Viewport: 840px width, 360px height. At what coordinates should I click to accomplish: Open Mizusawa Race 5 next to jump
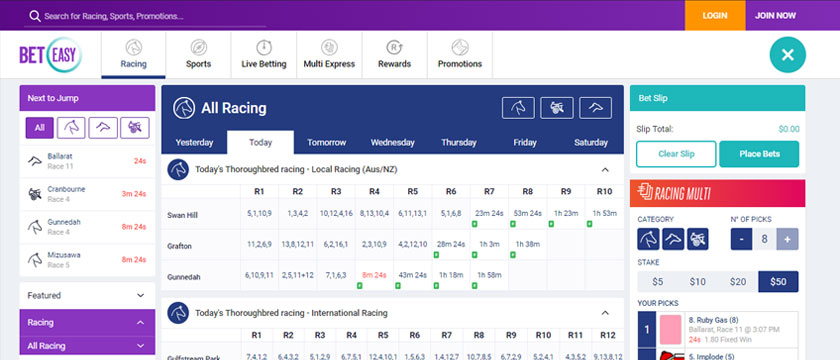[x=87, y=259]
